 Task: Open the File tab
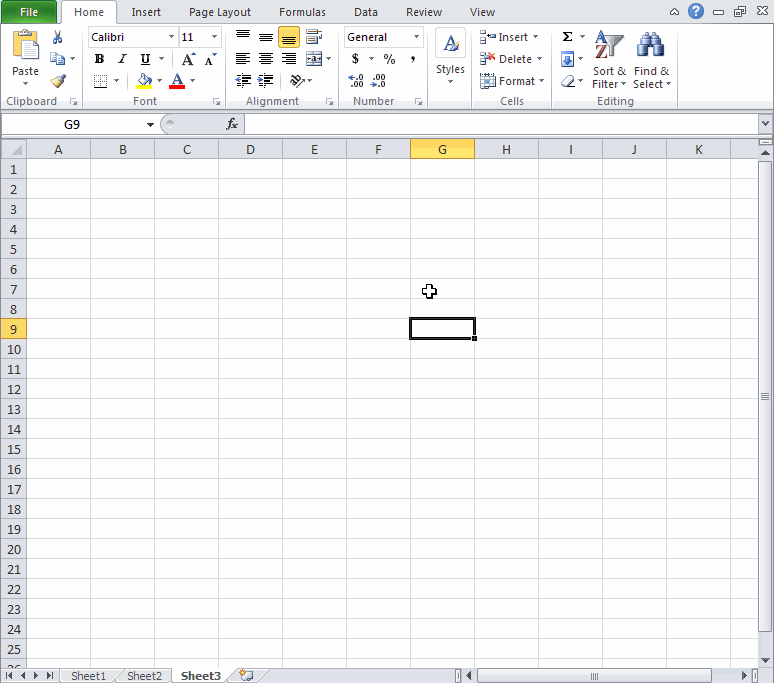[x=29, y=12]
